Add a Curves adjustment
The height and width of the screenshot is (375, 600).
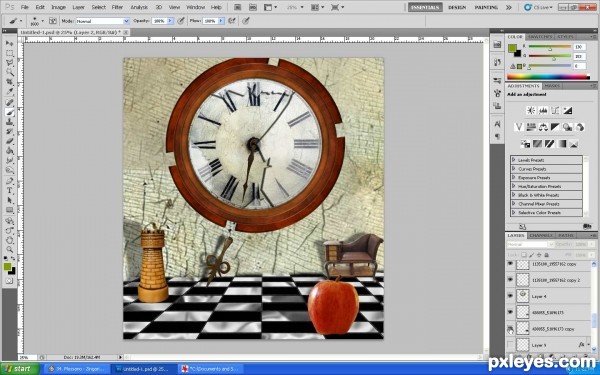(x=555, y=111)
